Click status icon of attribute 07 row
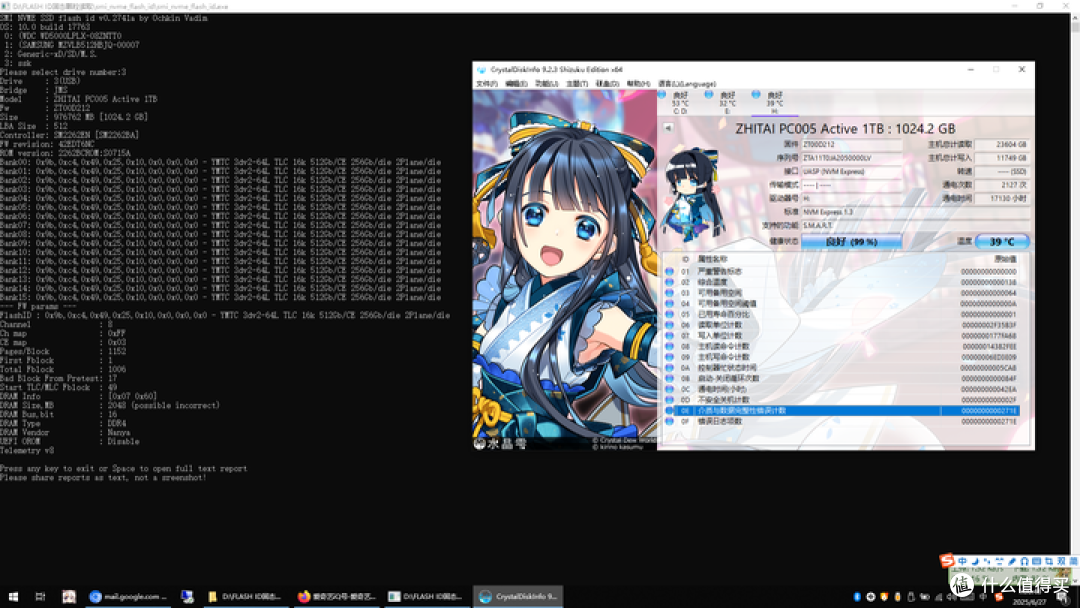 [669, 336]
